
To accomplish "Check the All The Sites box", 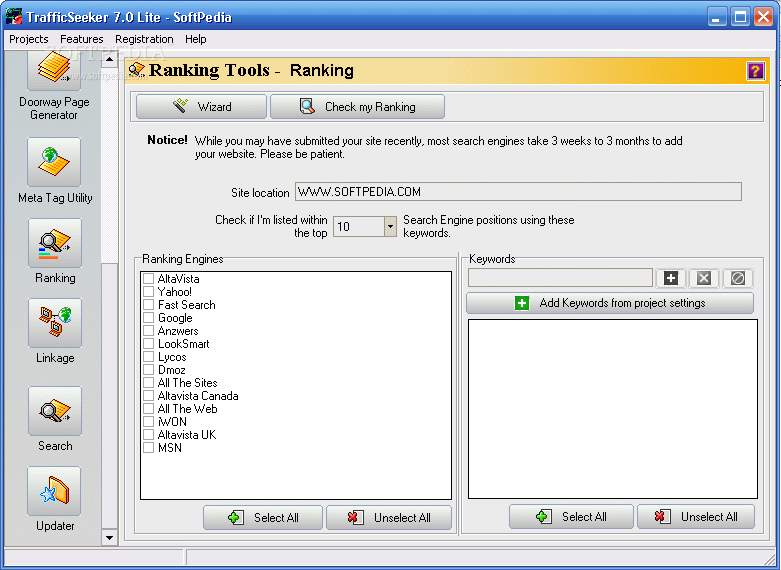I will point(148,382).
